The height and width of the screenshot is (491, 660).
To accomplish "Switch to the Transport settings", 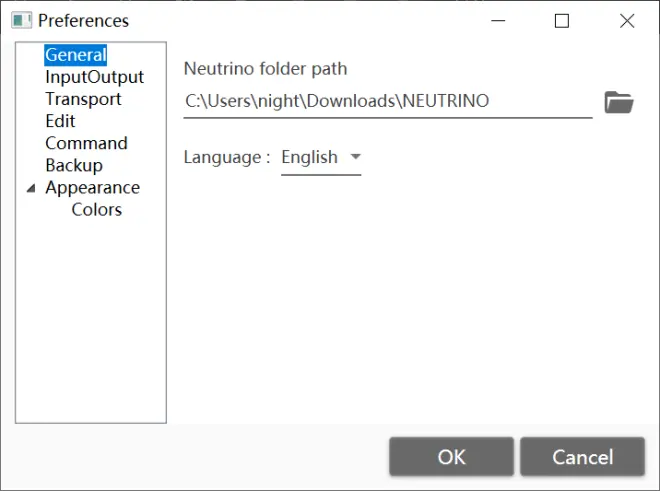I will [83, 99].
